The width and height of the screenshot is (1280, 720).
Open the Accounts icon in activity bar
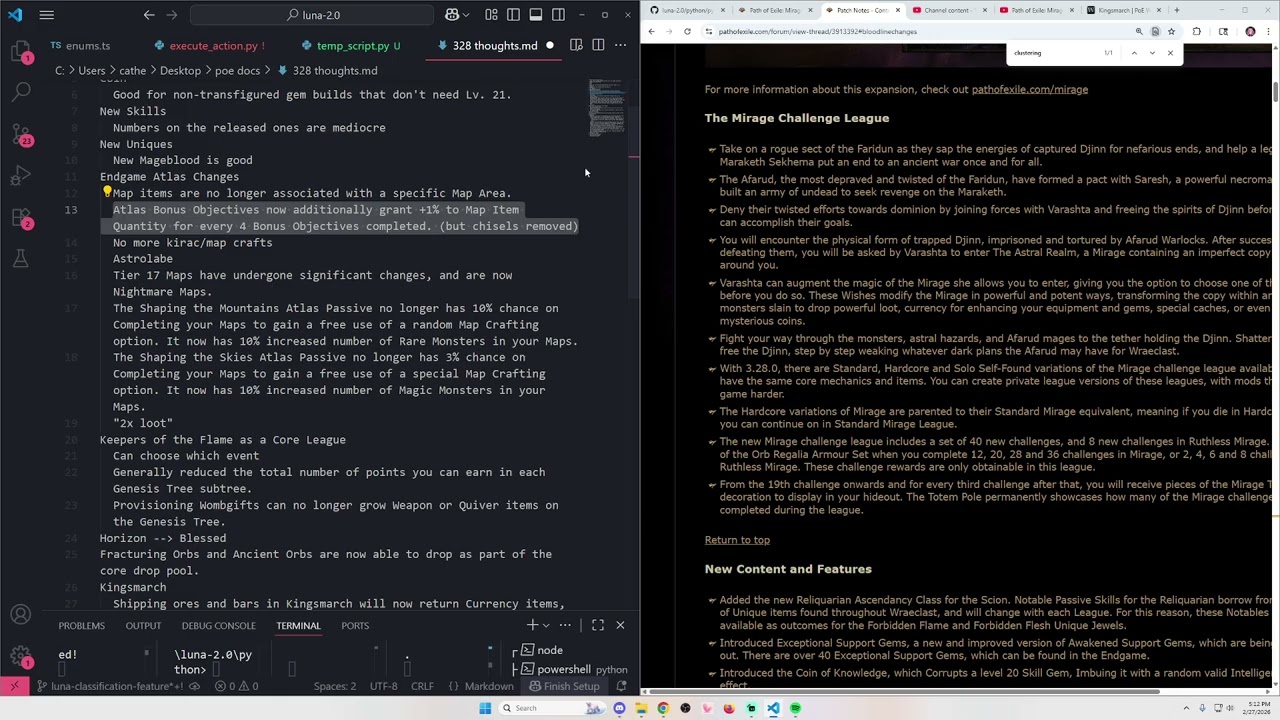21,615
